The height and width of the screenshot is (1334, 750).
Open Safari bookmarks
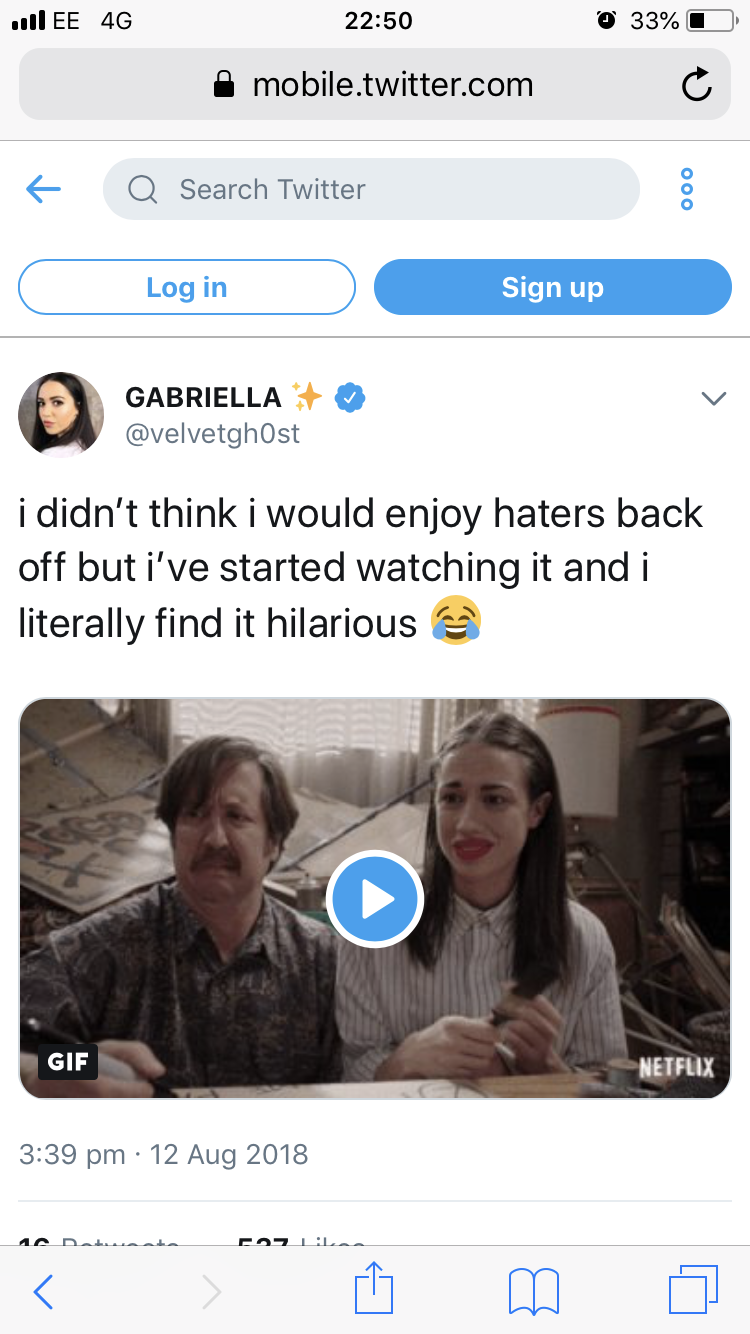pyautogui.click(x=534, y=1290)
